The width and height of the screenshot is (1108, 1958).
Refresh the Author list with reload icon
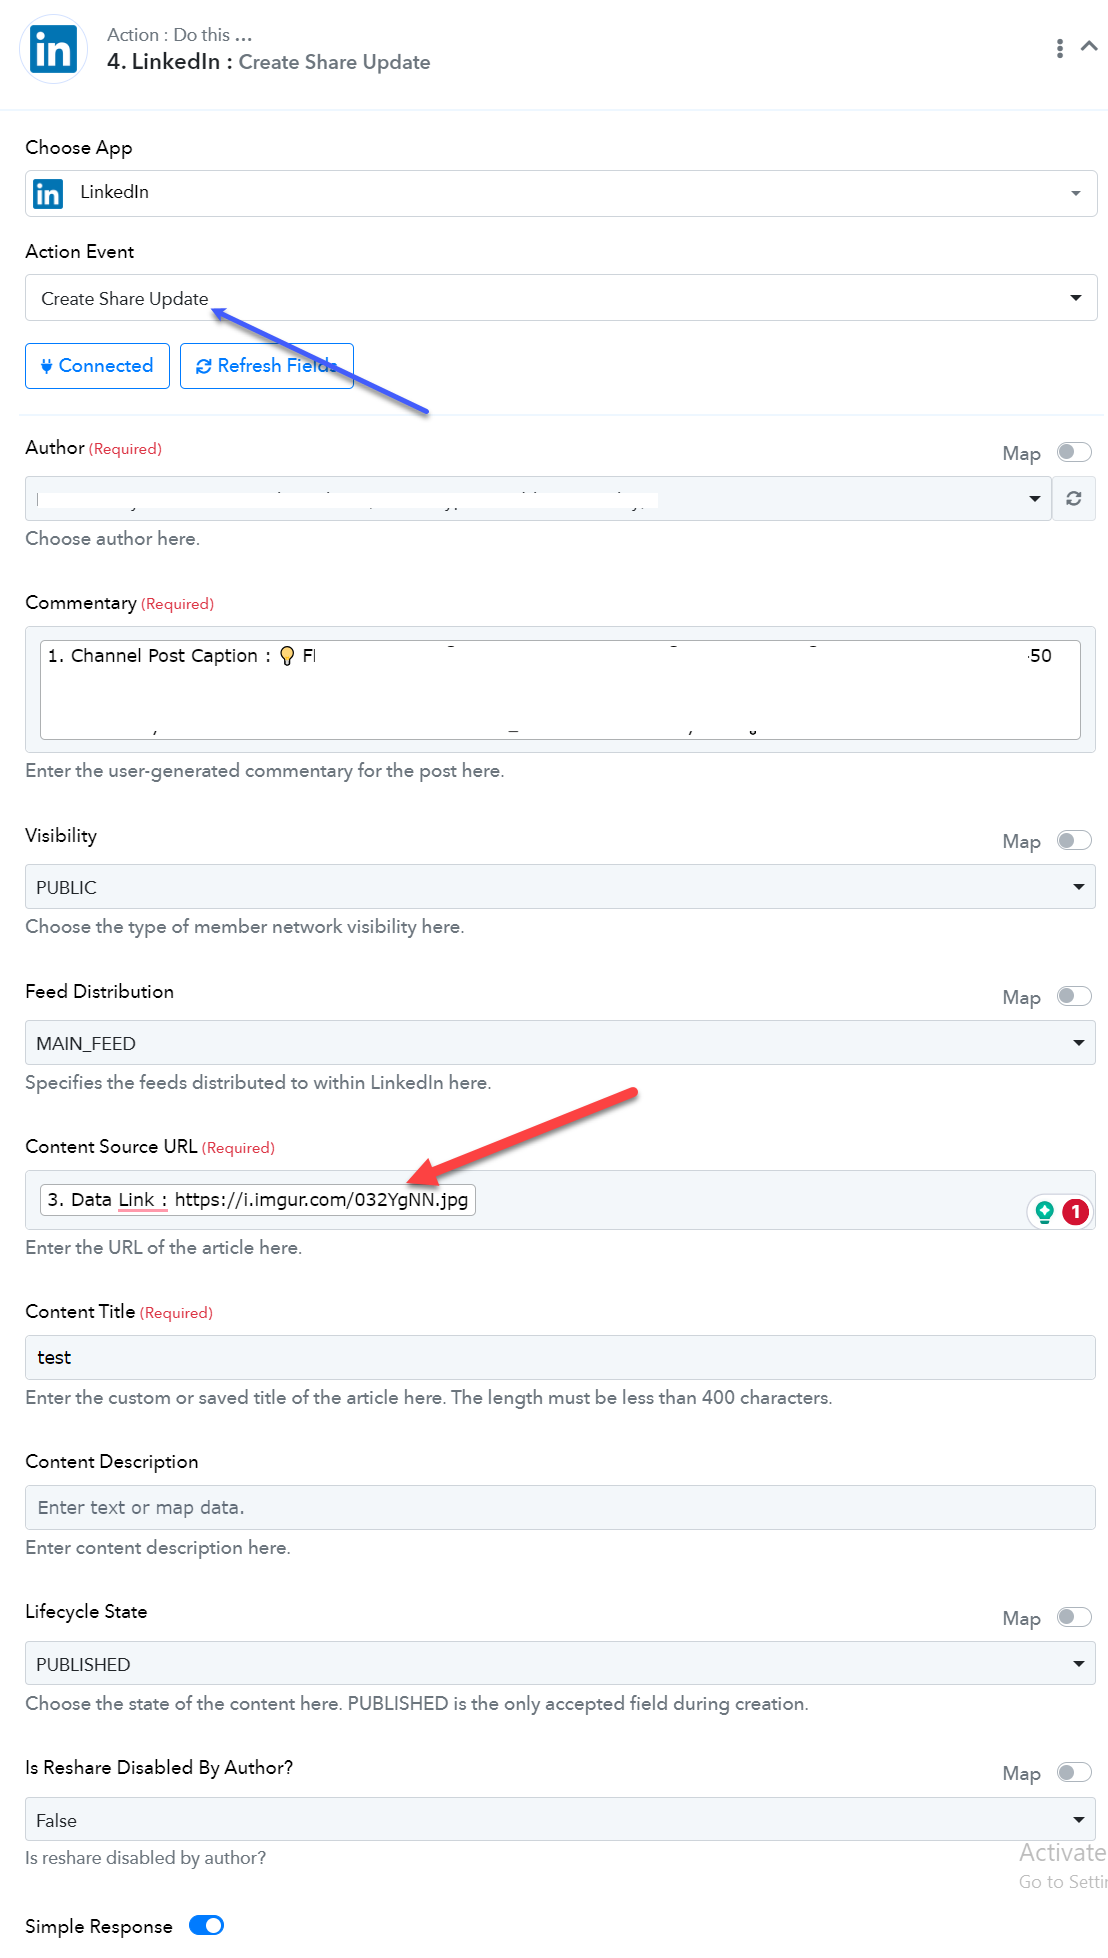pos(1074,498)
